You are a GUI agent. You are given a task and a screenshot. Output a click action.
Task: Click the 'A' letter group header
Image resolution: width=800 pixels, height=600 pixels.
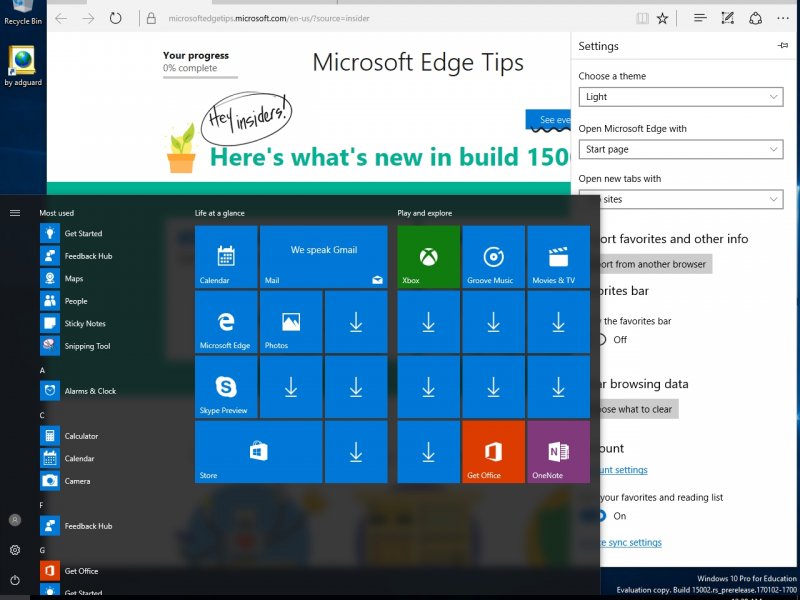42,370
